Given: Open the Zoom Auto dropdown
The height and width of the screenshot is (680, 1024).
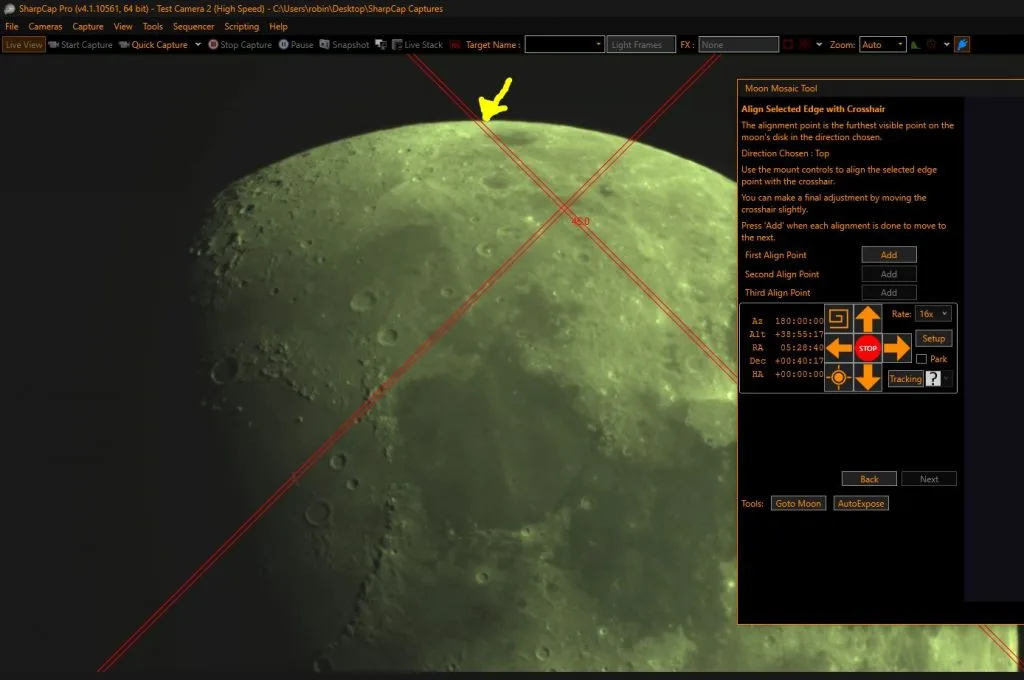Looking at the screenshot, I should pos(882,44).
